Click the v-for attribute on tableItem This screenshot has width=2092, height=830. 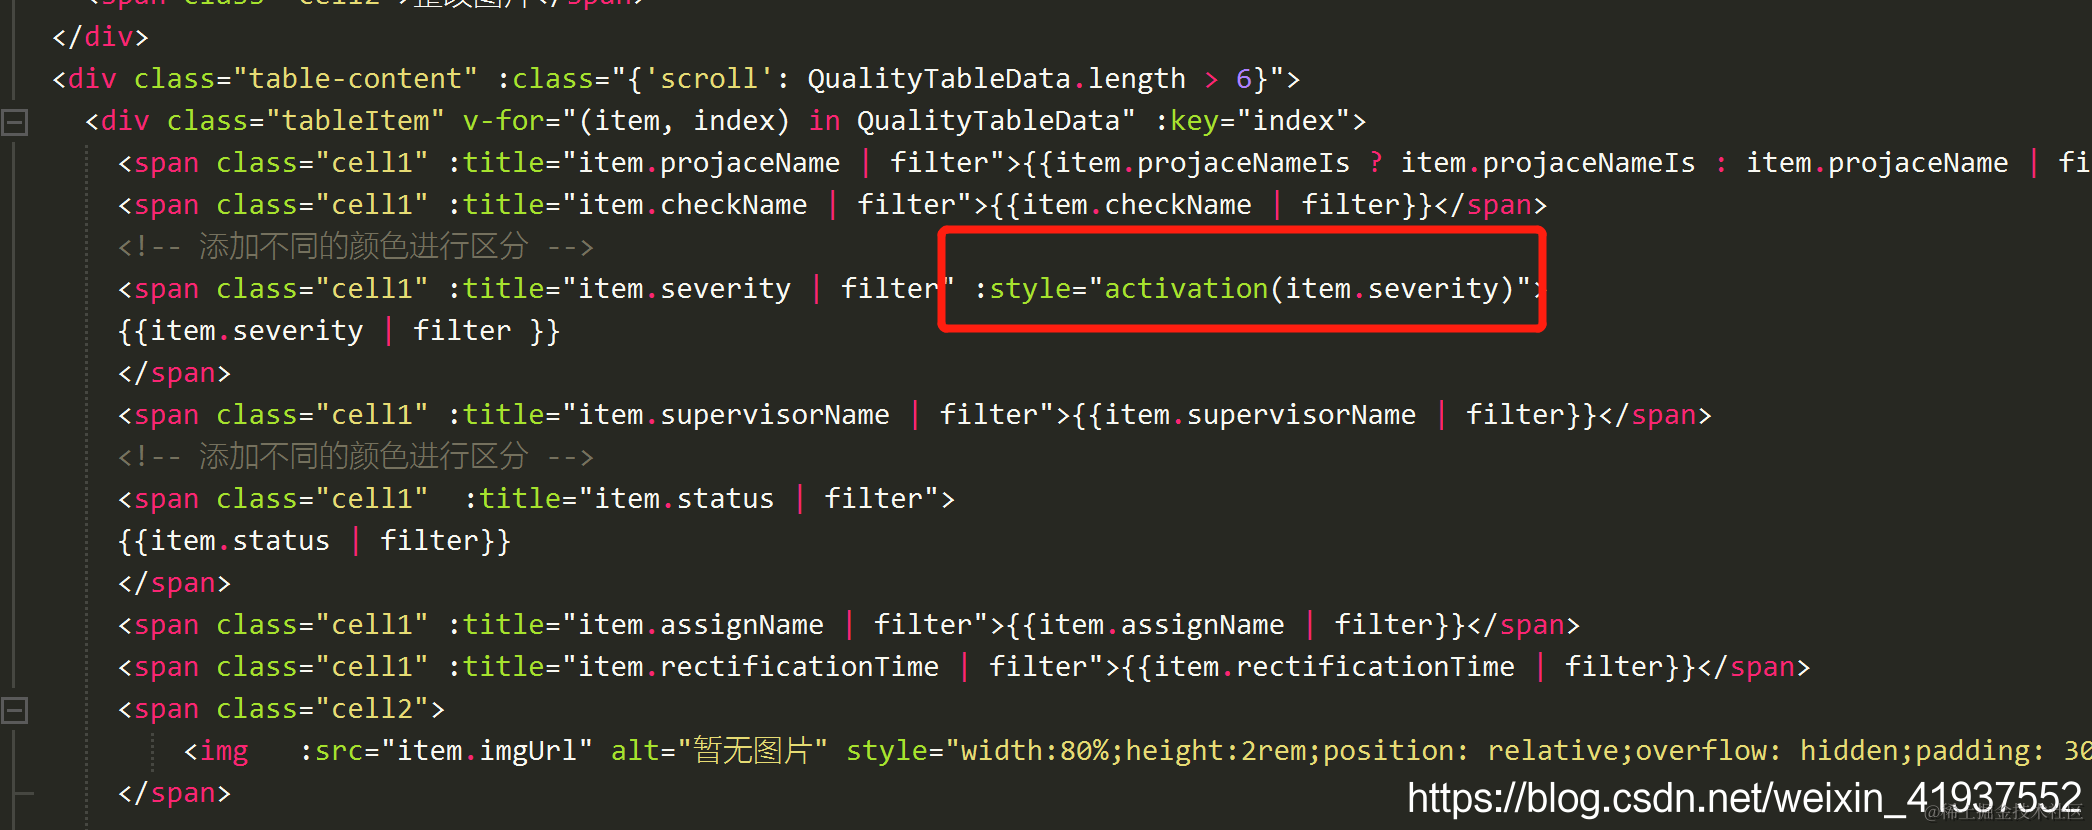pos(799,121)
